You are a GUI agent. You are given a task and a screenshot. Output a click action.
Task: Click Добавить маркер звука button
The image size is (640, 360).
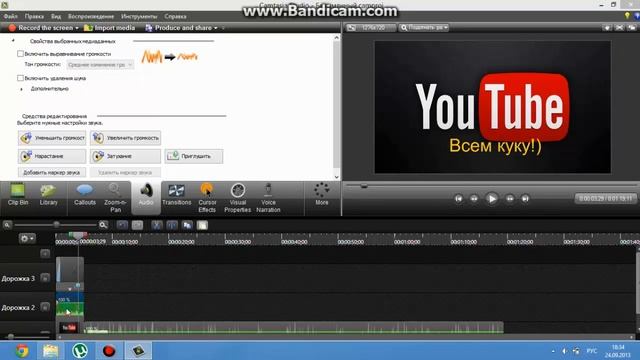point(52,173)
